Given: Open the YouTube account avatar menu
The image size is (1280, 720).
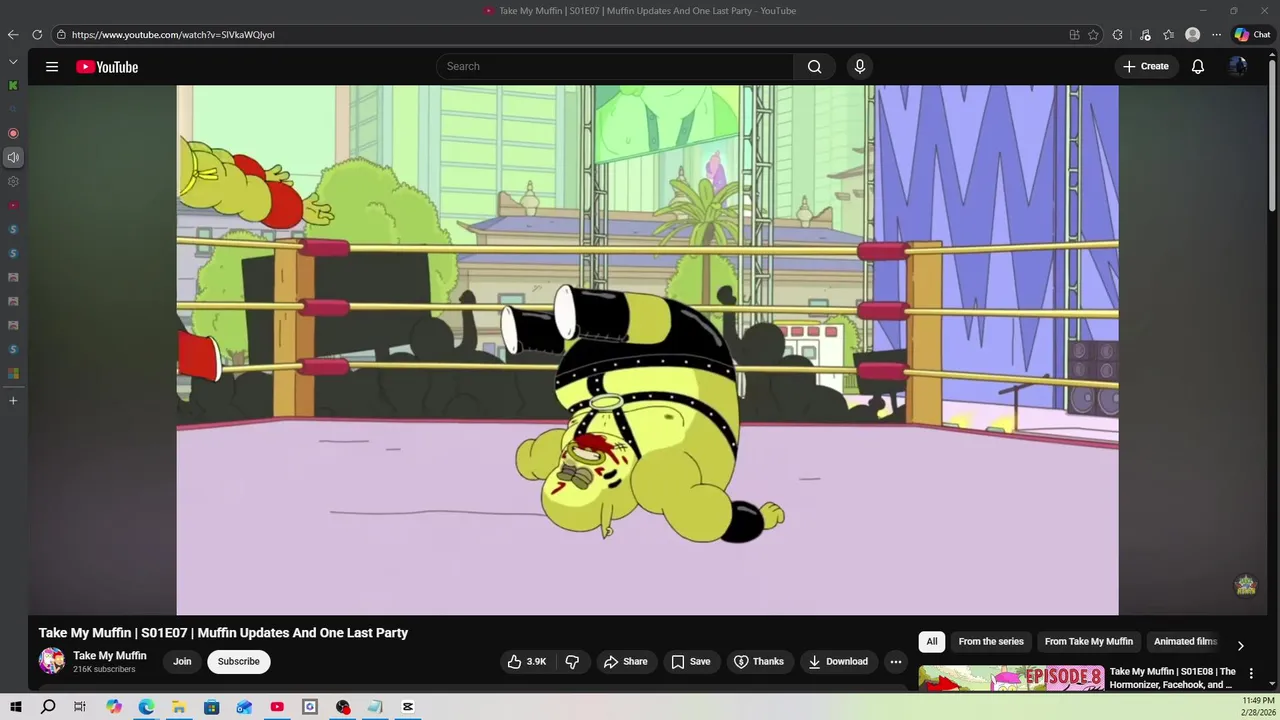Looking at the screenshot, I should (x=1238, y=67).
